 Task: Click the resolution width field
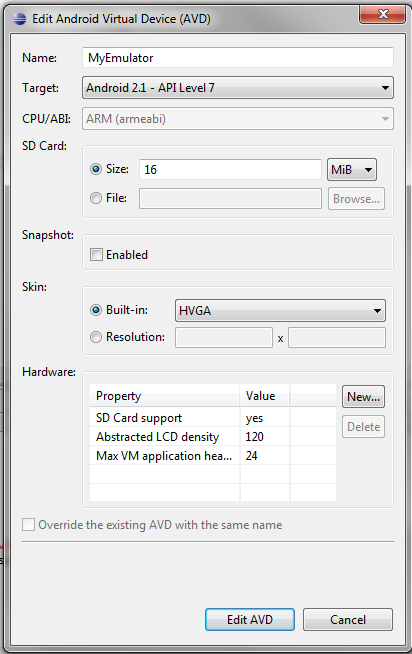point(224,338)
